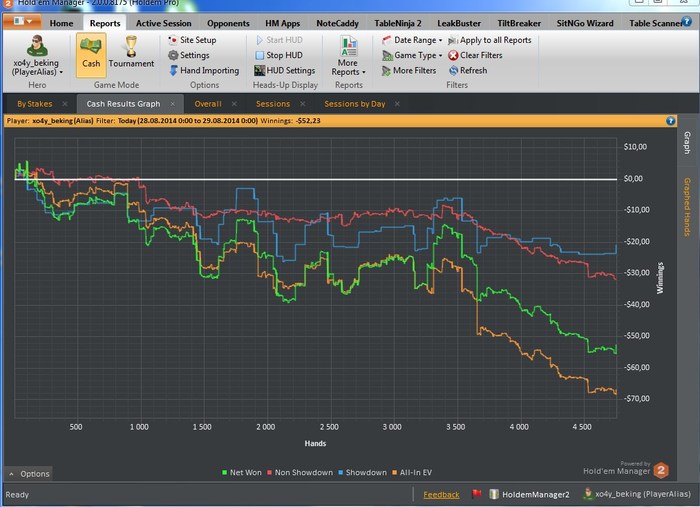Click Clear Filters
Image resolution: width=700 pixels, height=507 pixels.
pos(475,55)
